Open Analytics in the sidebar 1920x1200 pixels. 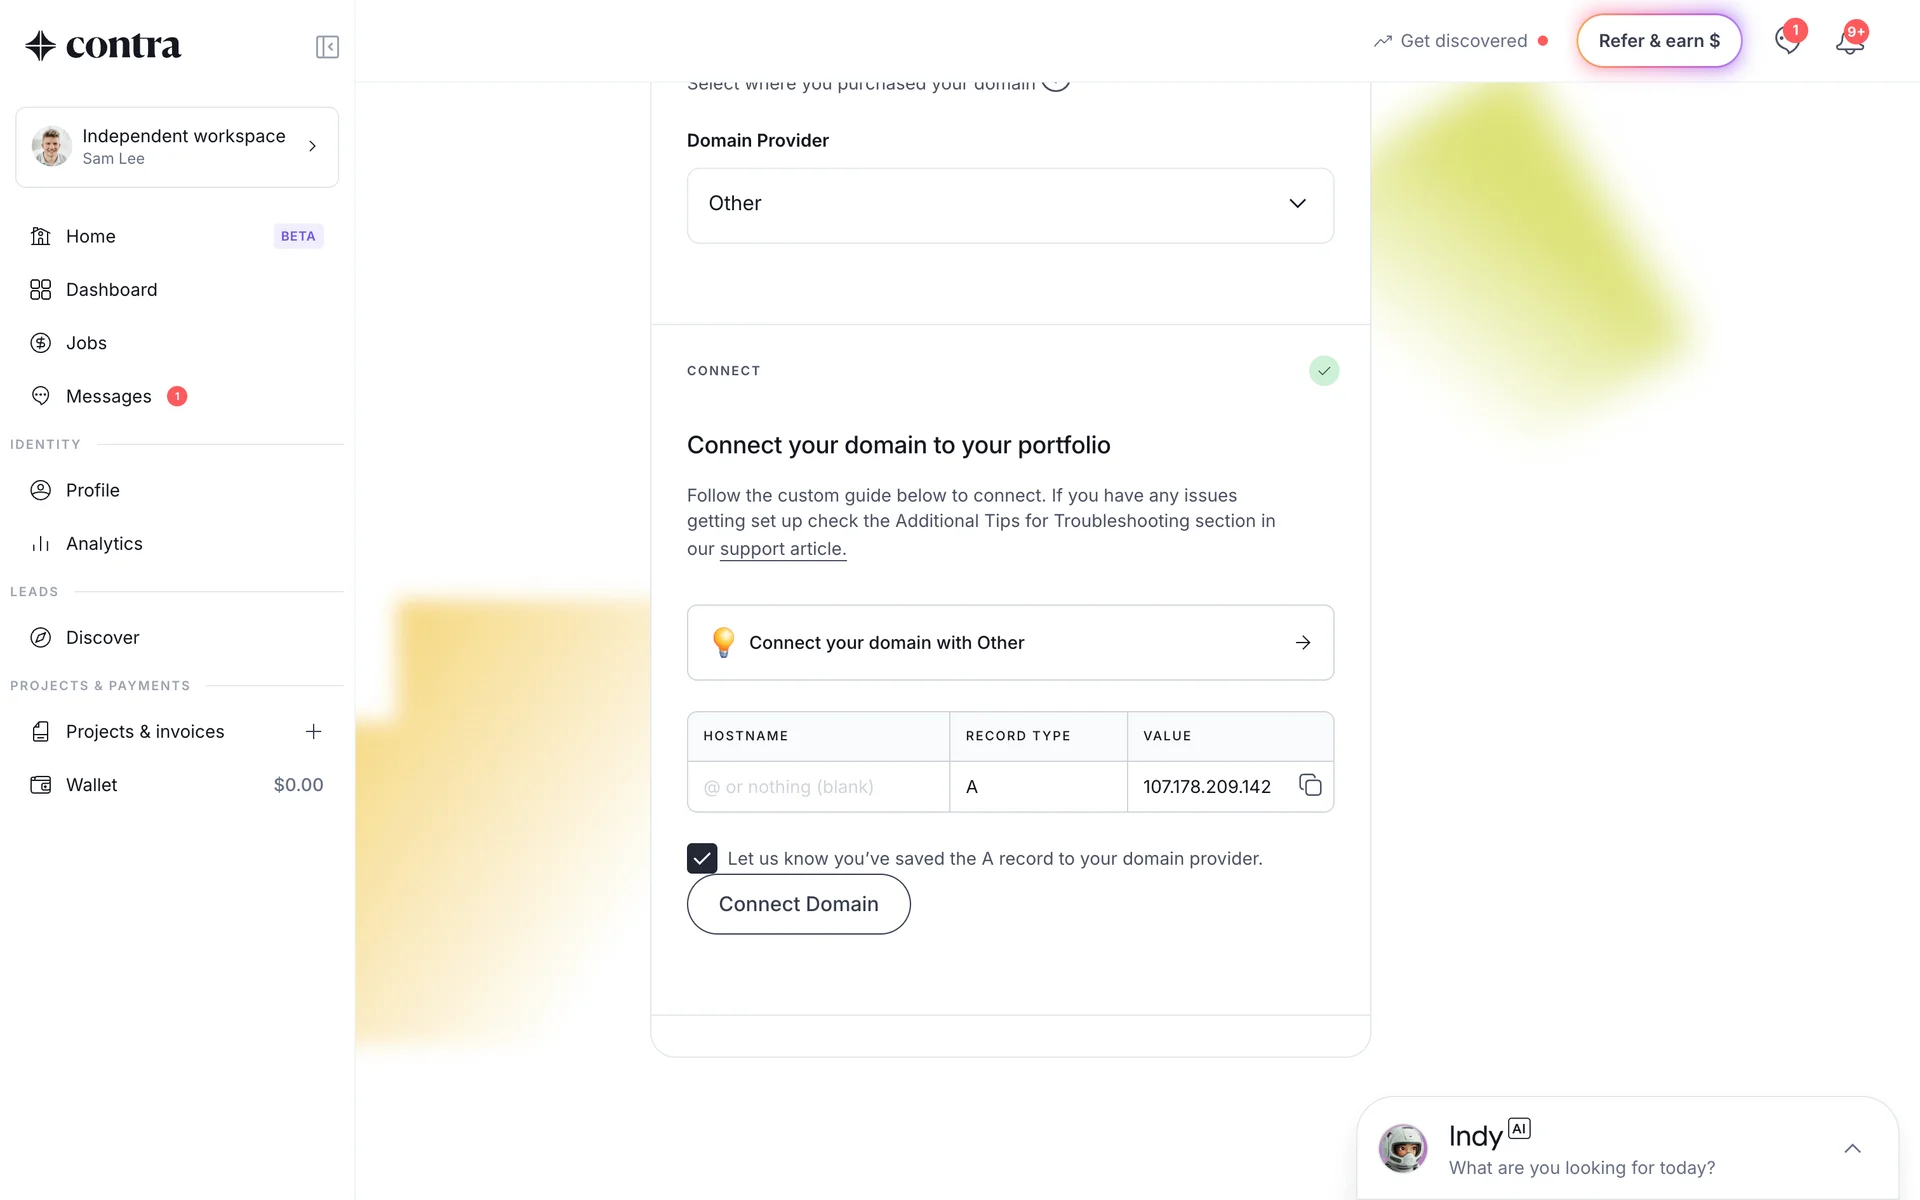tap(104, 544)
